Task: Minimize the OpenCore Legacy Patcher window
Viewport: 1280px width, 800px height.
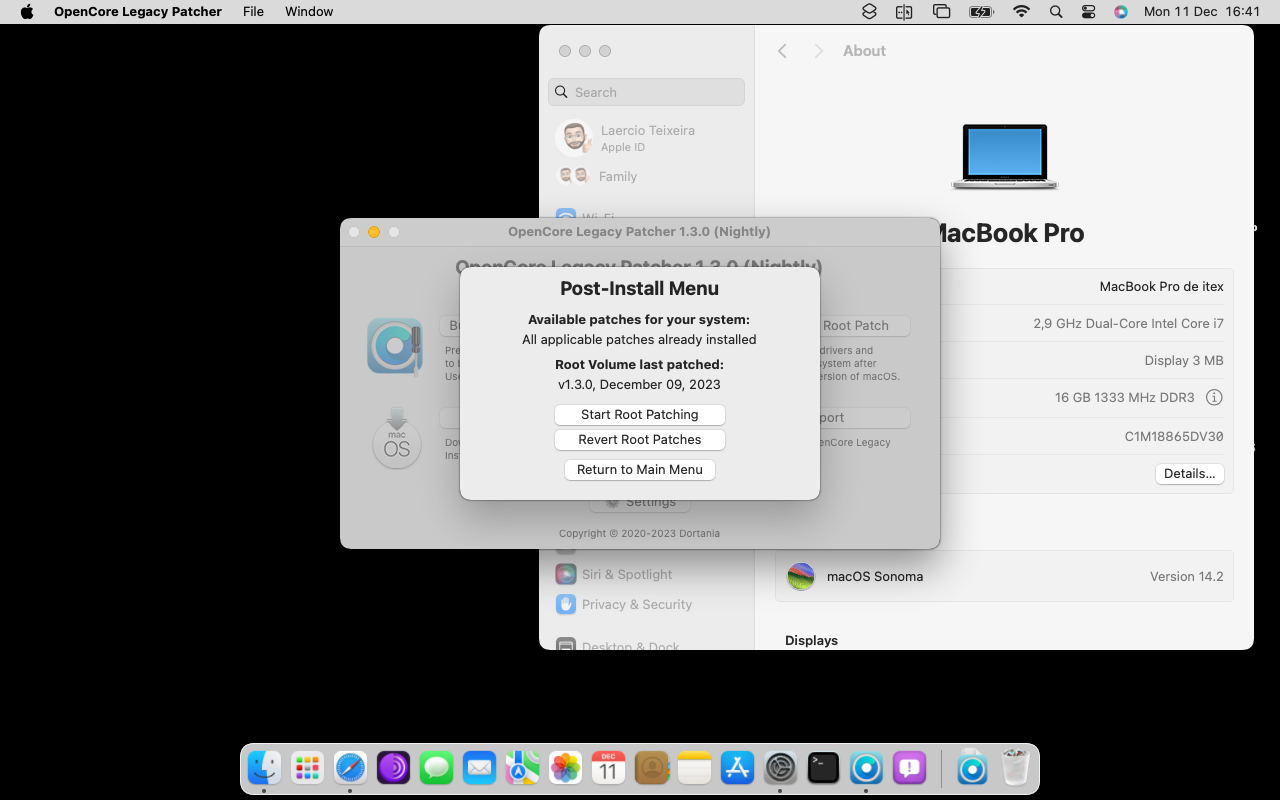Action: coord(374,232)
